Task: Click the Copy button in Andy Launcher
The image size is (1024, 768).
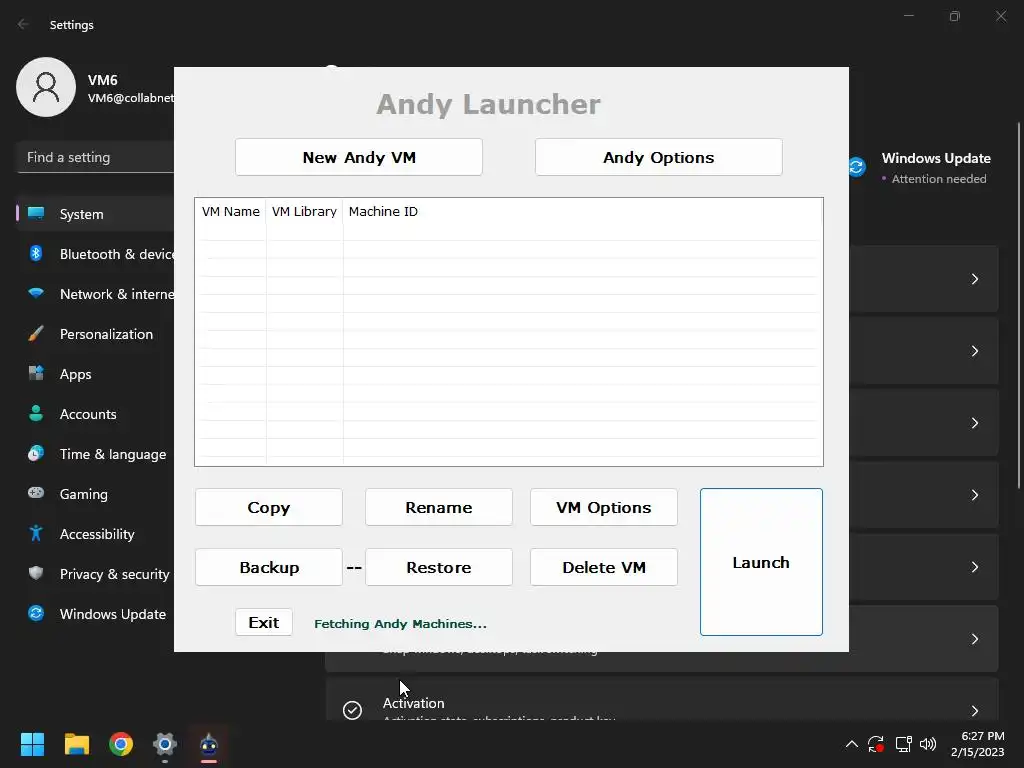Action: 268,507
